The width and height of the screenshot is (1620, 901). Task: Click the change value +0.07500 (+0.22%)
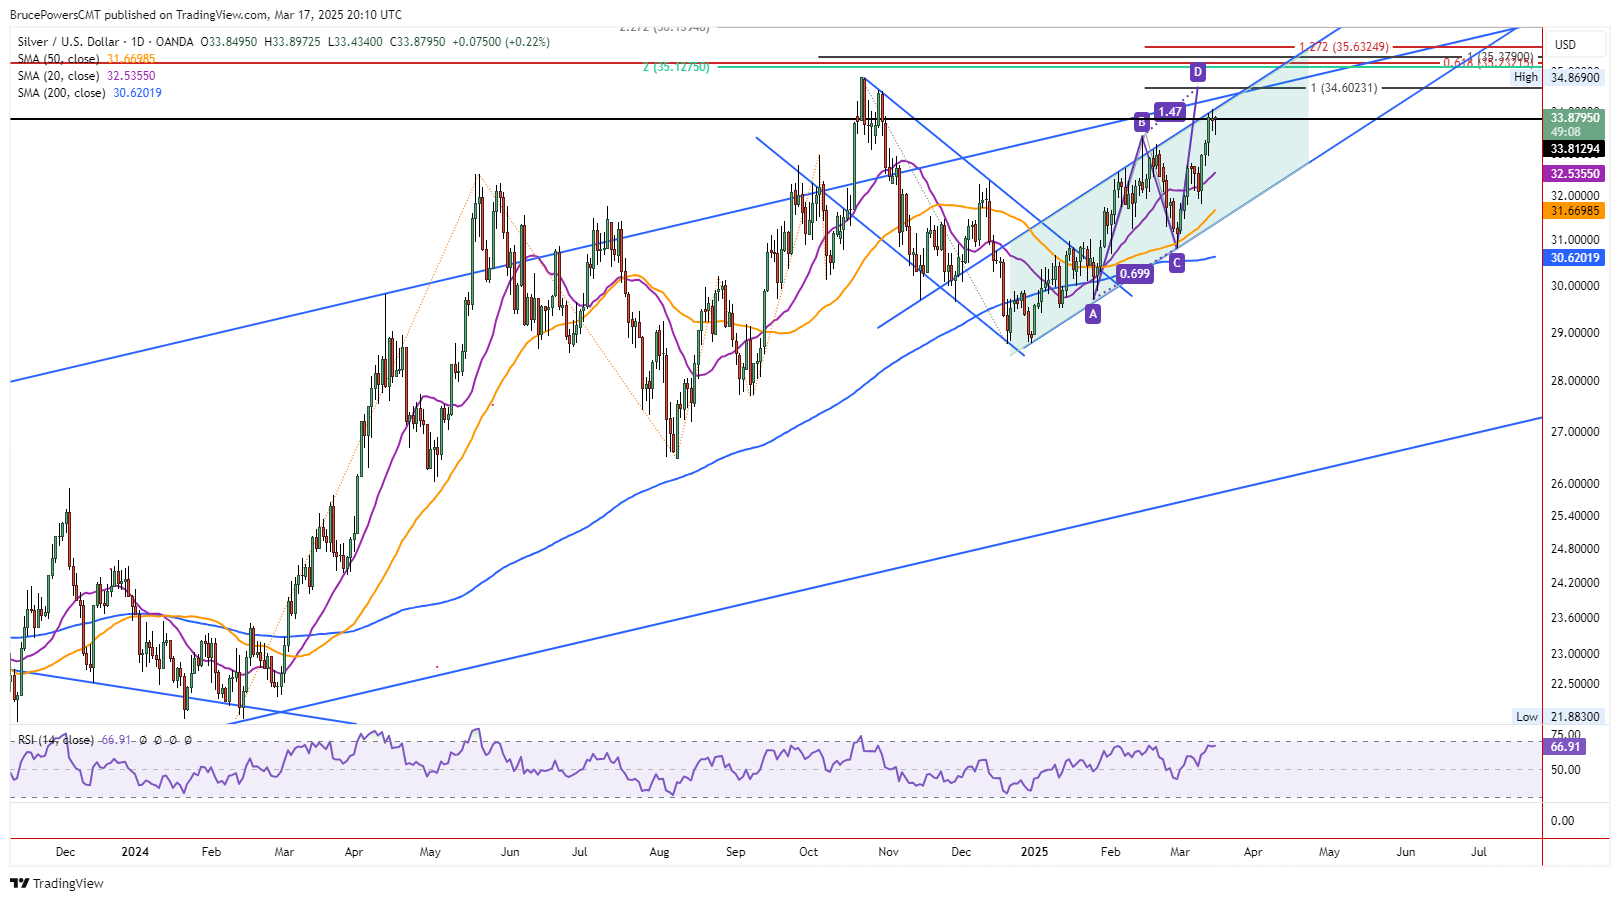tap(501, 42)
